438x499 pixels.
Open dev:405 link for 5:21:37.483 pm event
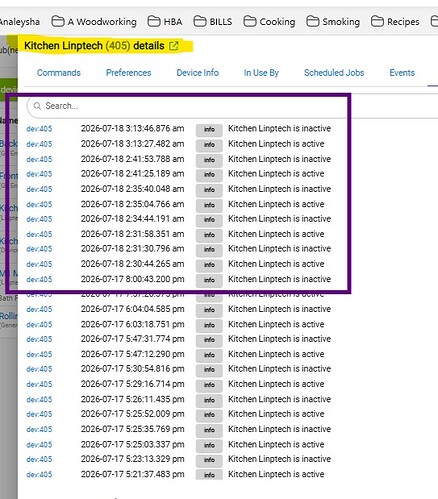click(39, 475)
